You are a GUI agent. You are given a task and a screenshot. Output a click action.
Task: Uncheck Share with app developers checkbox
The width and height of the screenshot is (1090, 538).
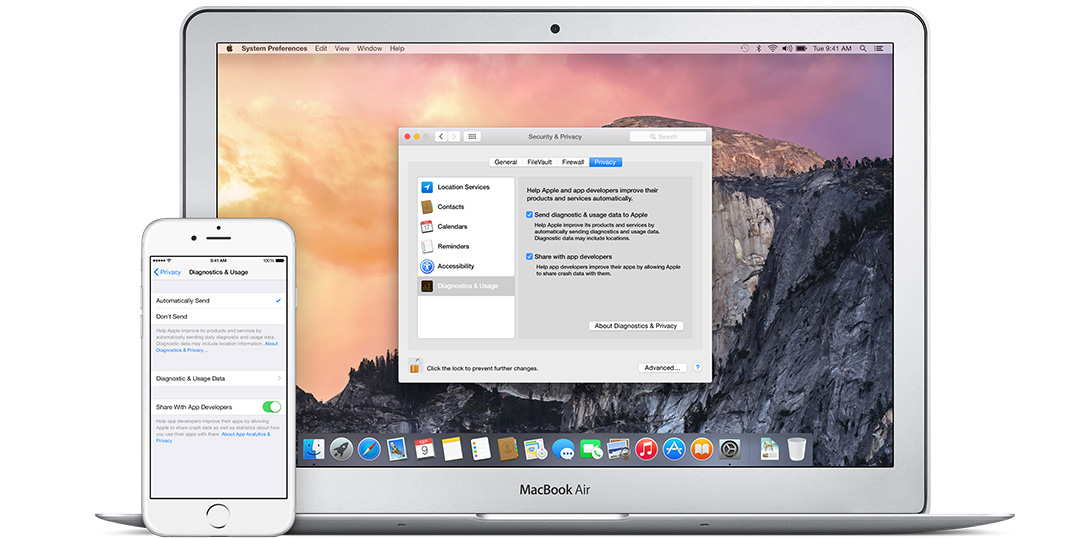(x=530, y=257)
